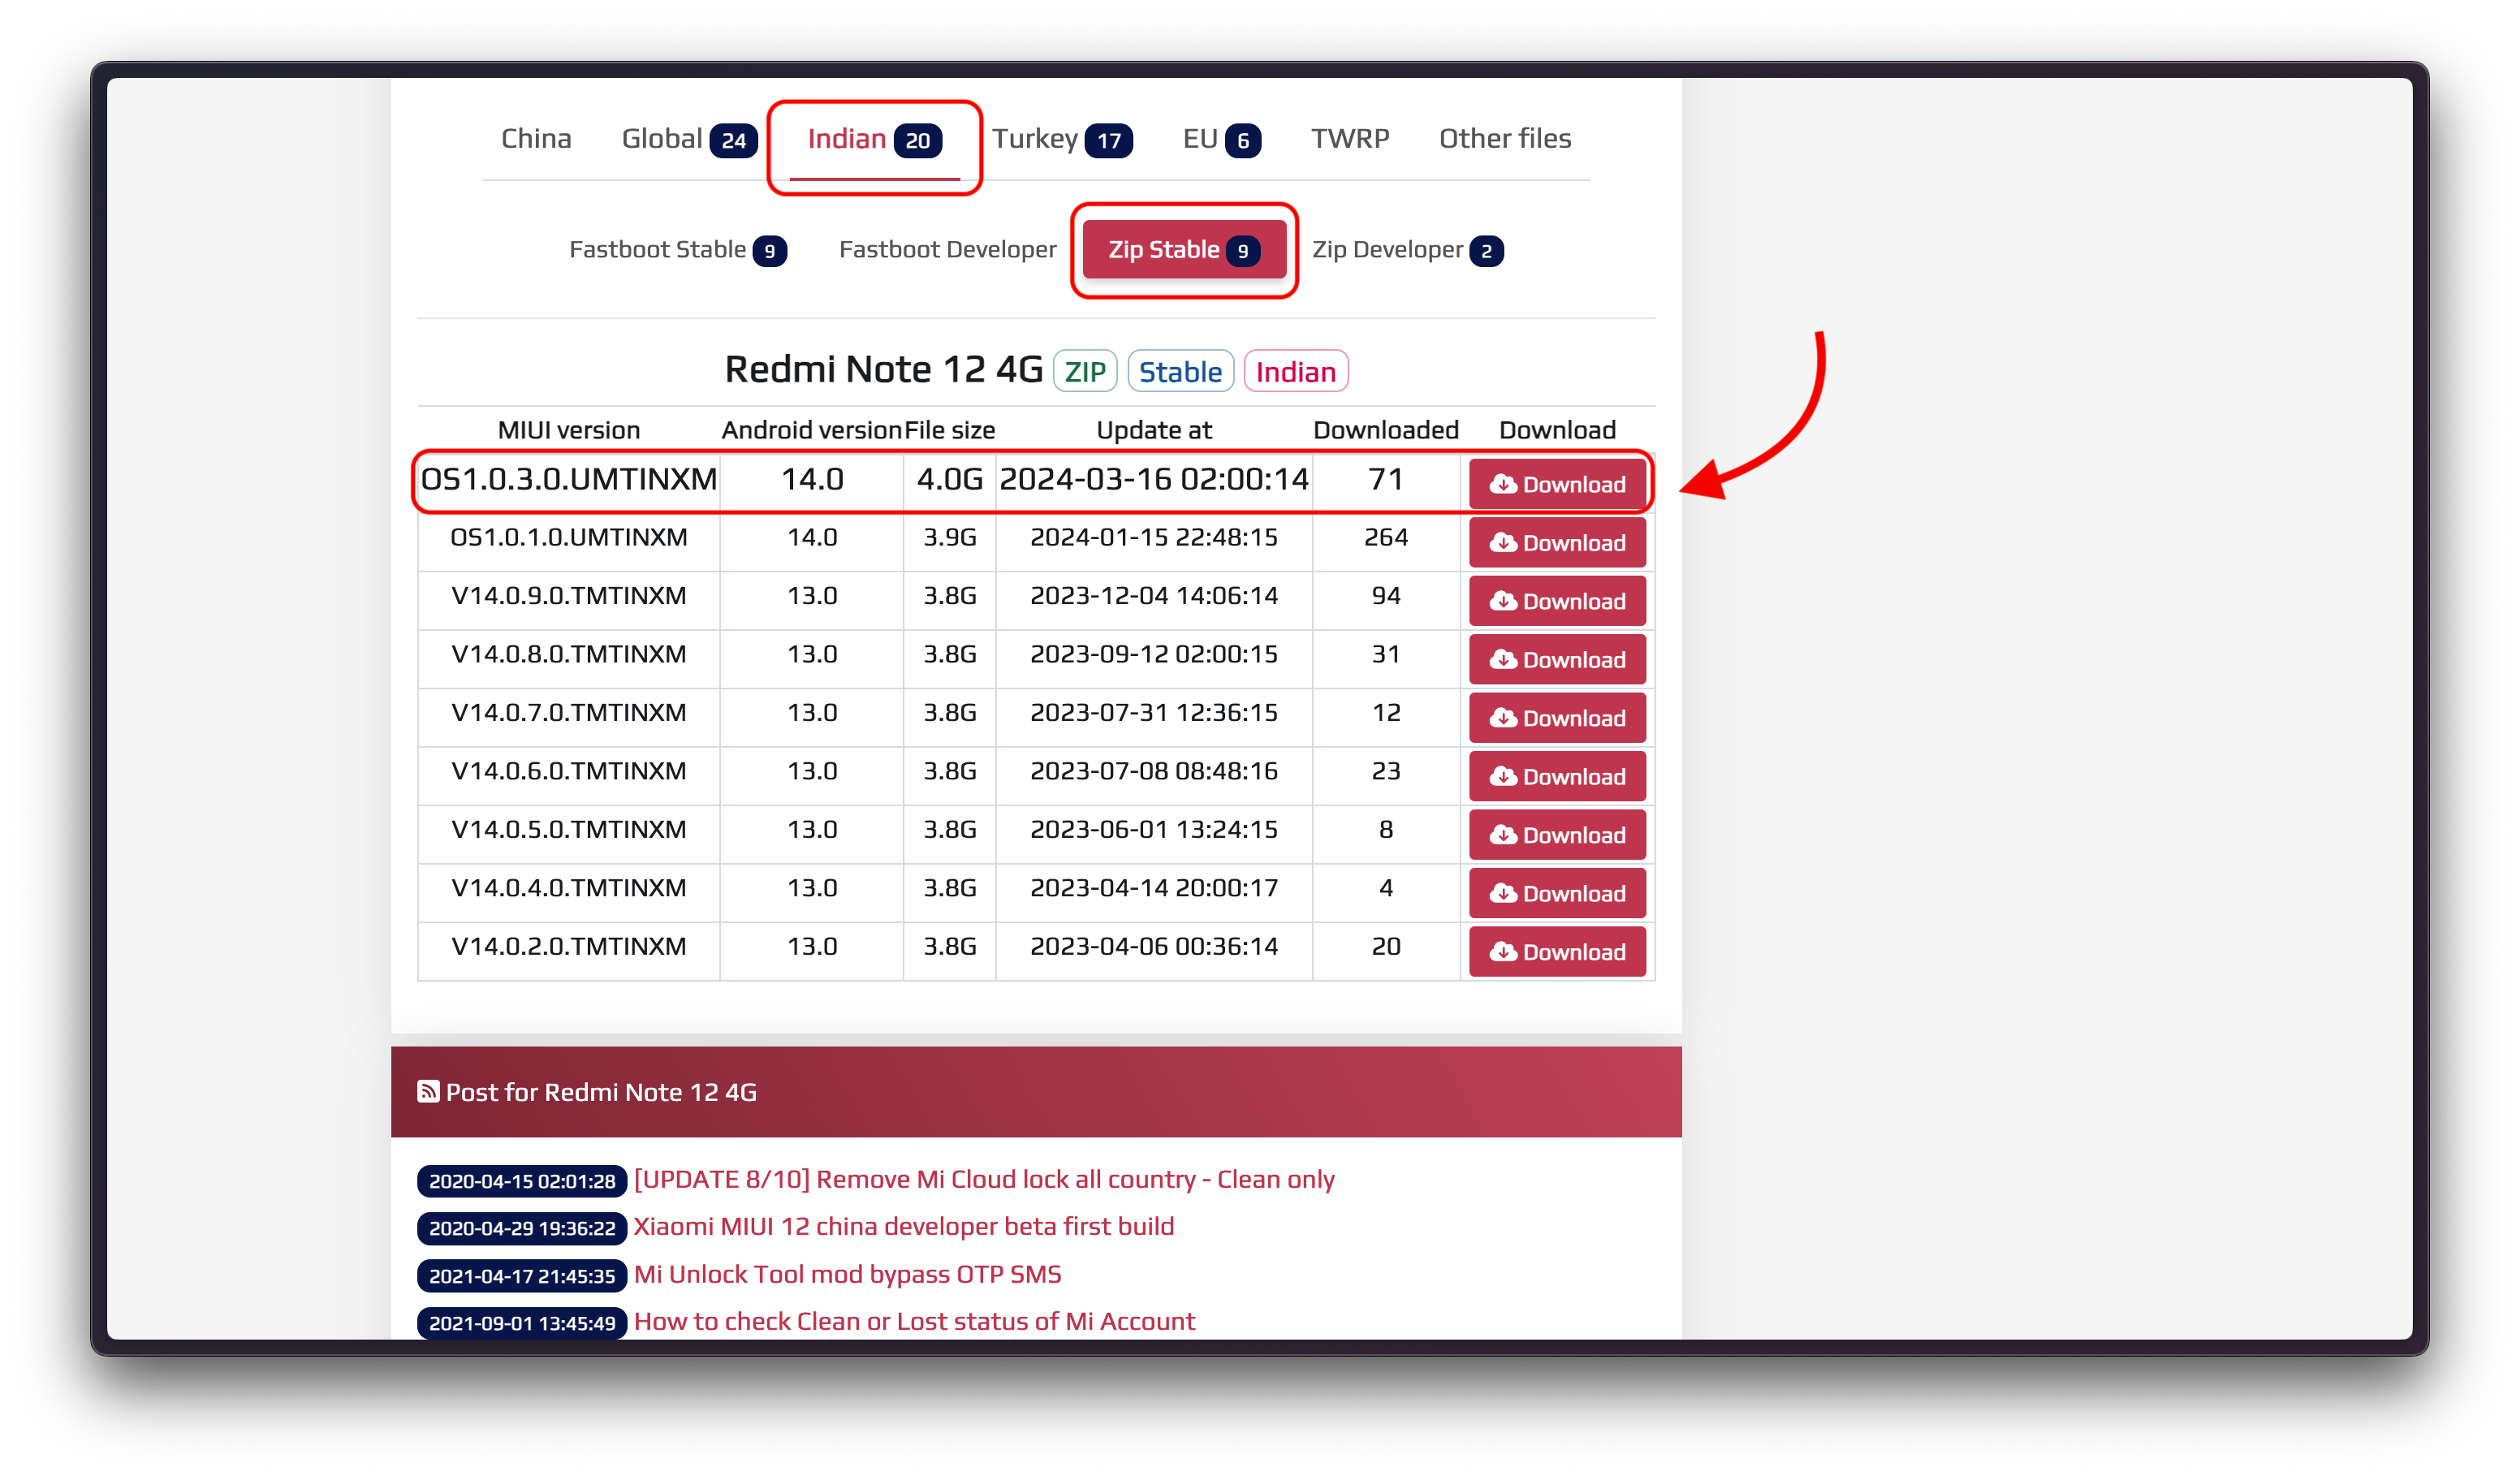Download OS1.0.3.0.UMTINXM ROM

click(1557, 485)
